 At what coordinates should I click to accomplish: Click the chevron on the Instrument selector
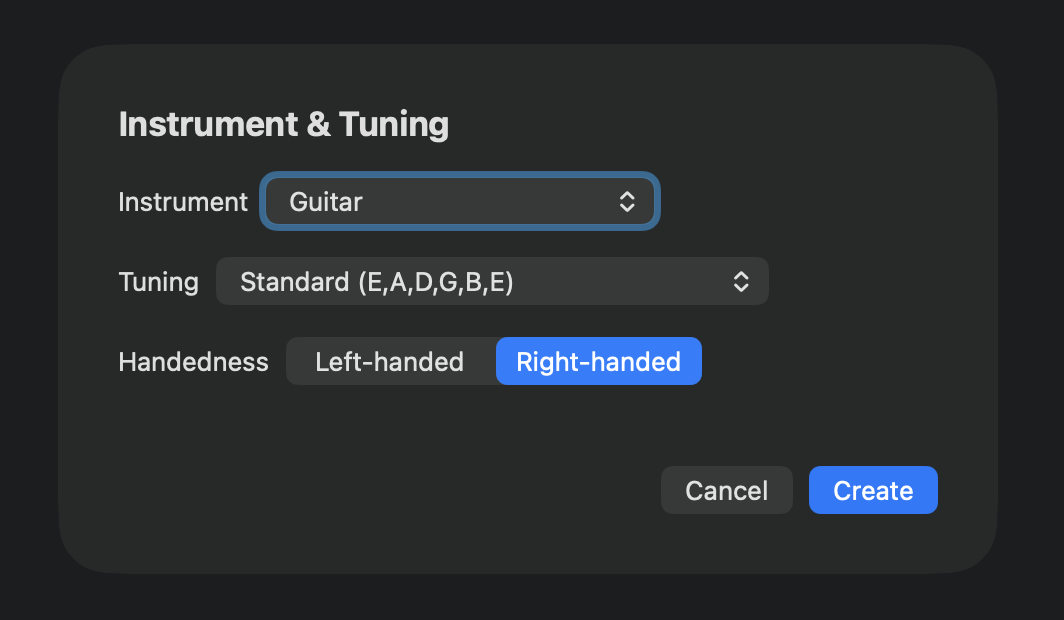tap(627, 201)
